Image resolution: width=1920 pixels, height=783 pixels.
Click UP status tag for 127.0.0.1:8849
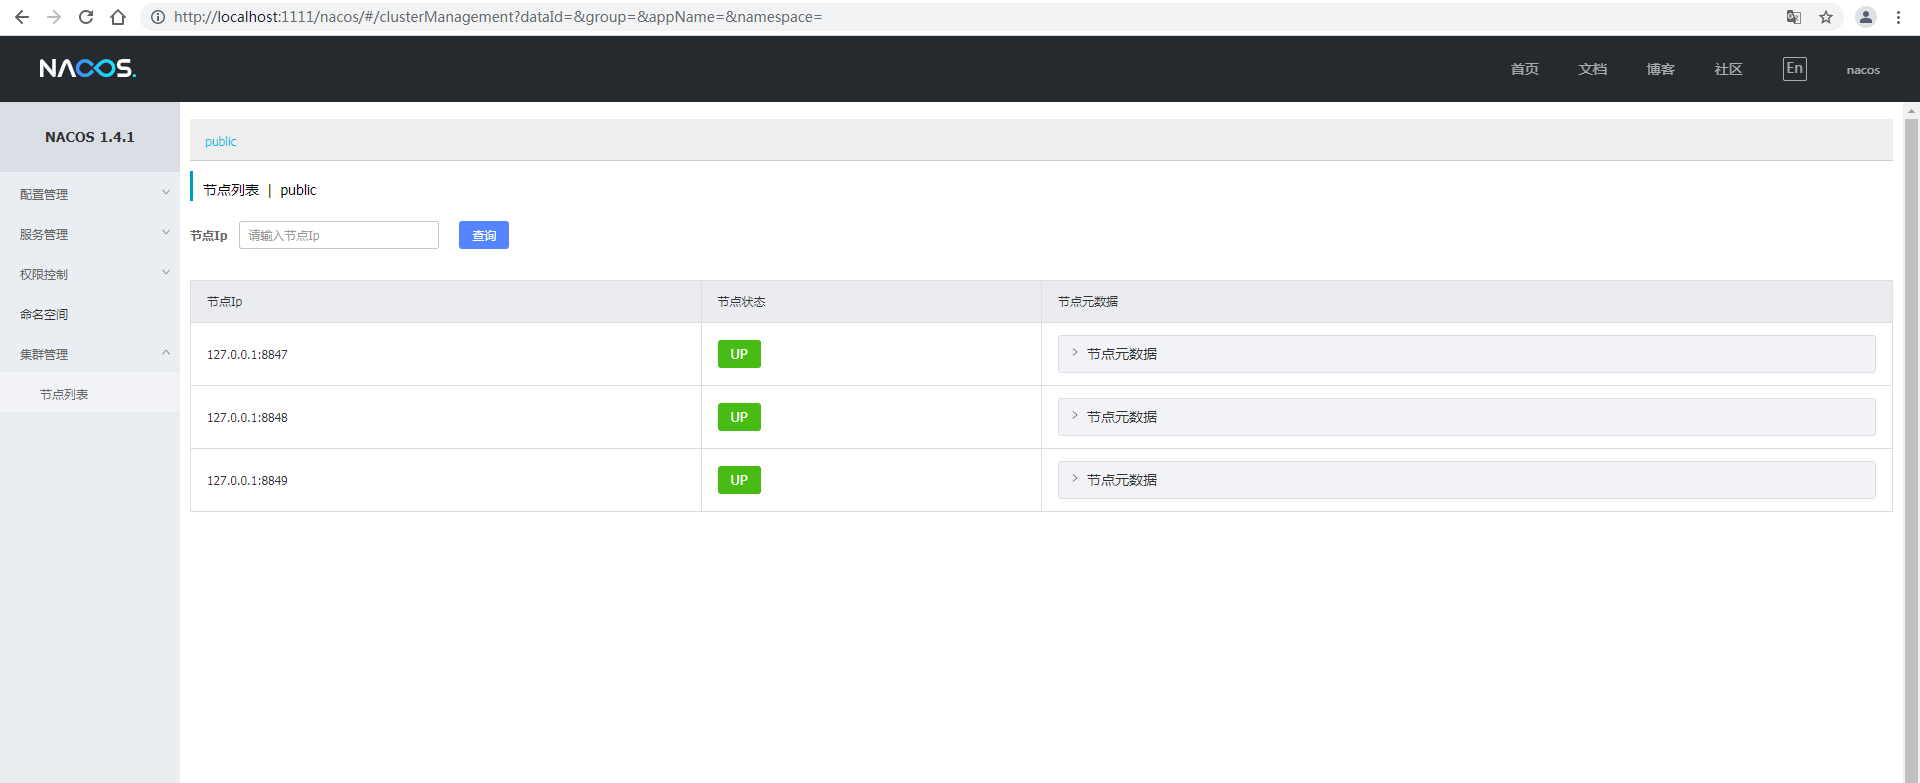coord(739,480)
